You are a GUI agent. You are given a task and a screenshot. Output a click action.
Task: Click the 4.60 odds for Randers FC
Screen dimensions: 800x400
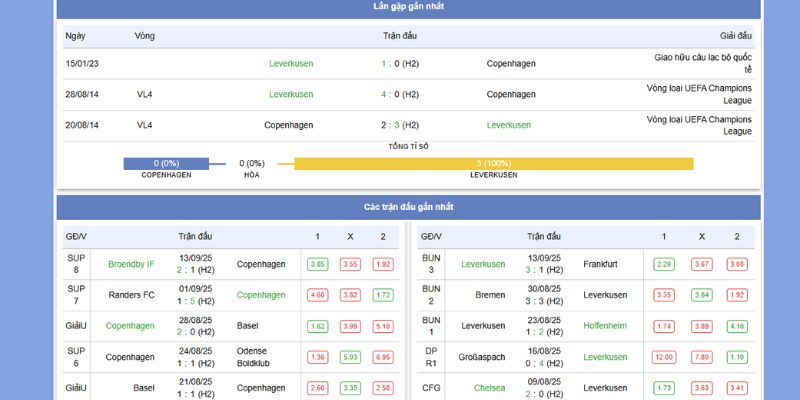tap(318, 295)
